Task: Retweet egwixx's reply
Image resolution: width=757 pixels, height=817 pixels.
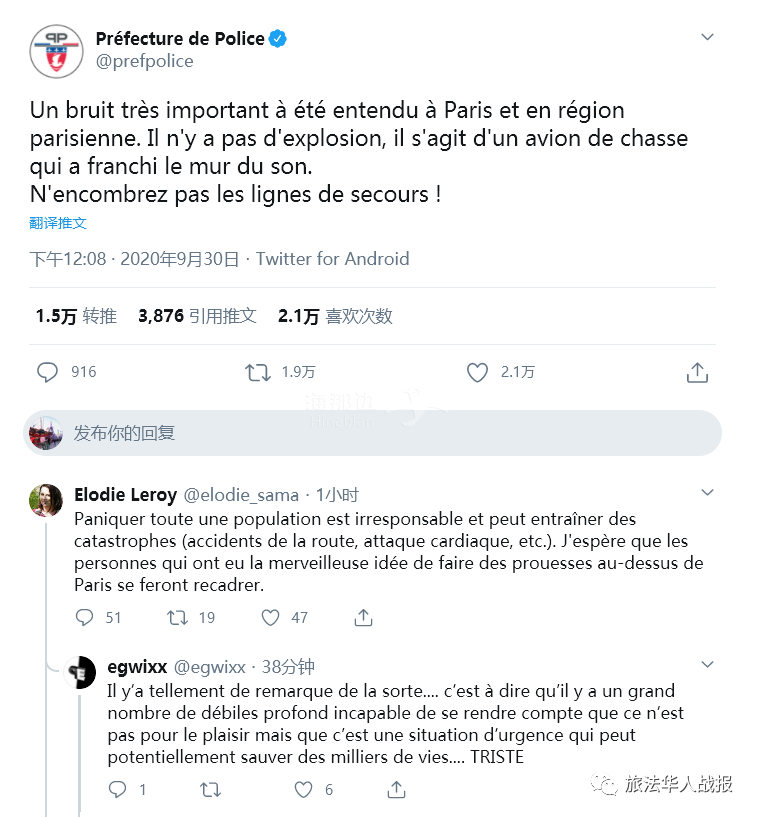Action: [210, 790]
